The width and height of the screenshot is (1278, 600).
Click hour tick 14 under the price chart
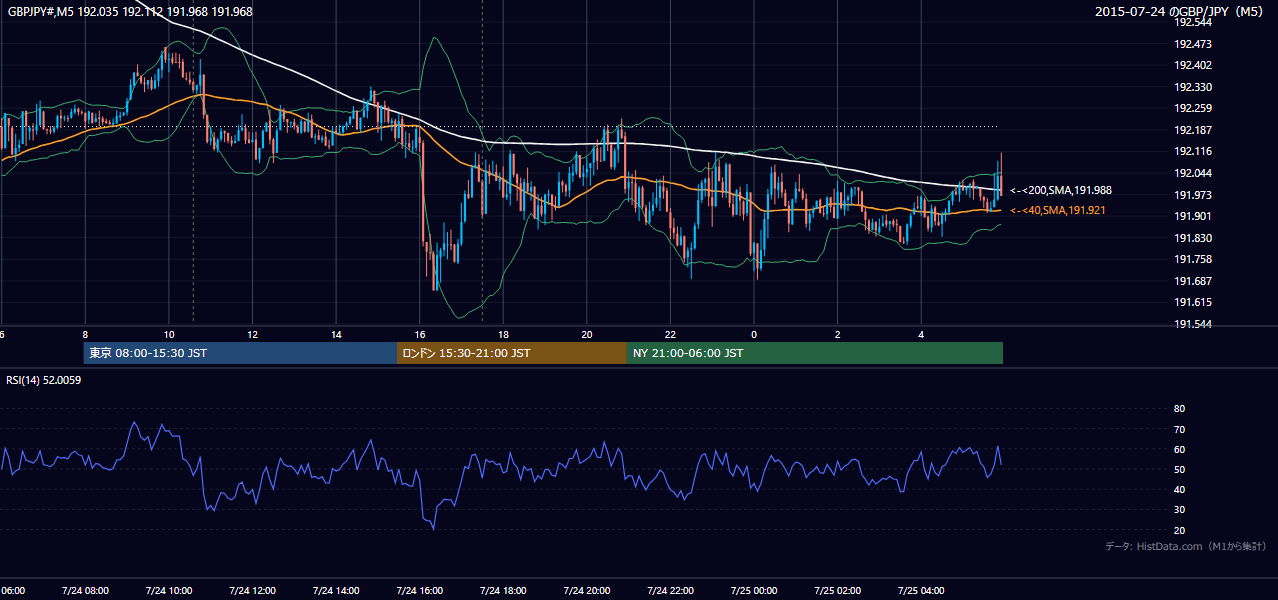(336, 334)
